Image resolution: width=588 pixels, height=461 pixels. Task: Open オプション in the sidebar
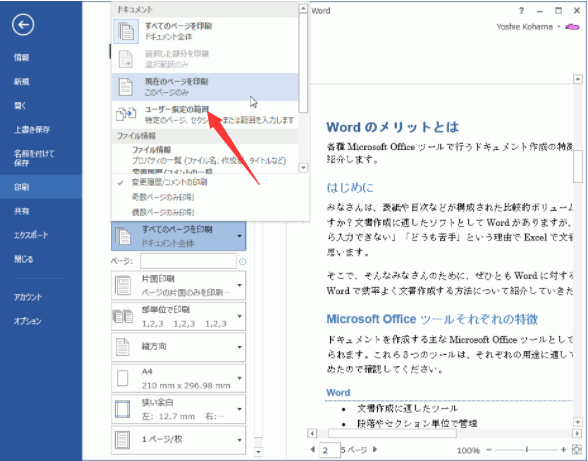pos(27,321)
